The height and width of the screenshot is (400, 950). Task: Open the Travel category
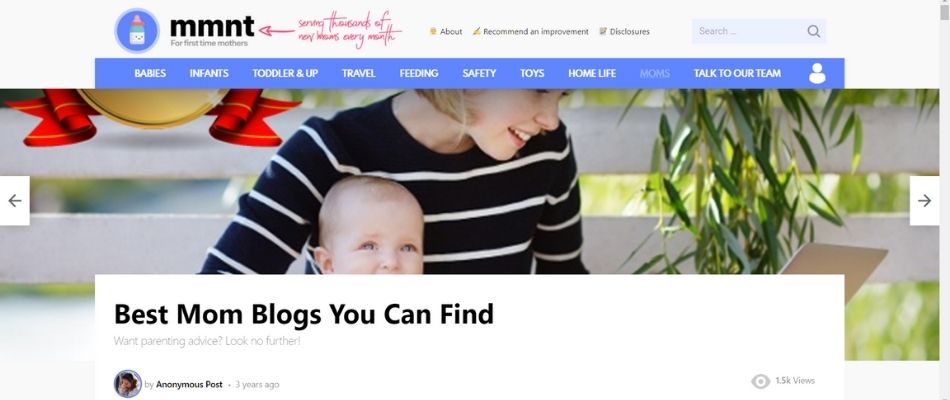[x=359, y=73]
